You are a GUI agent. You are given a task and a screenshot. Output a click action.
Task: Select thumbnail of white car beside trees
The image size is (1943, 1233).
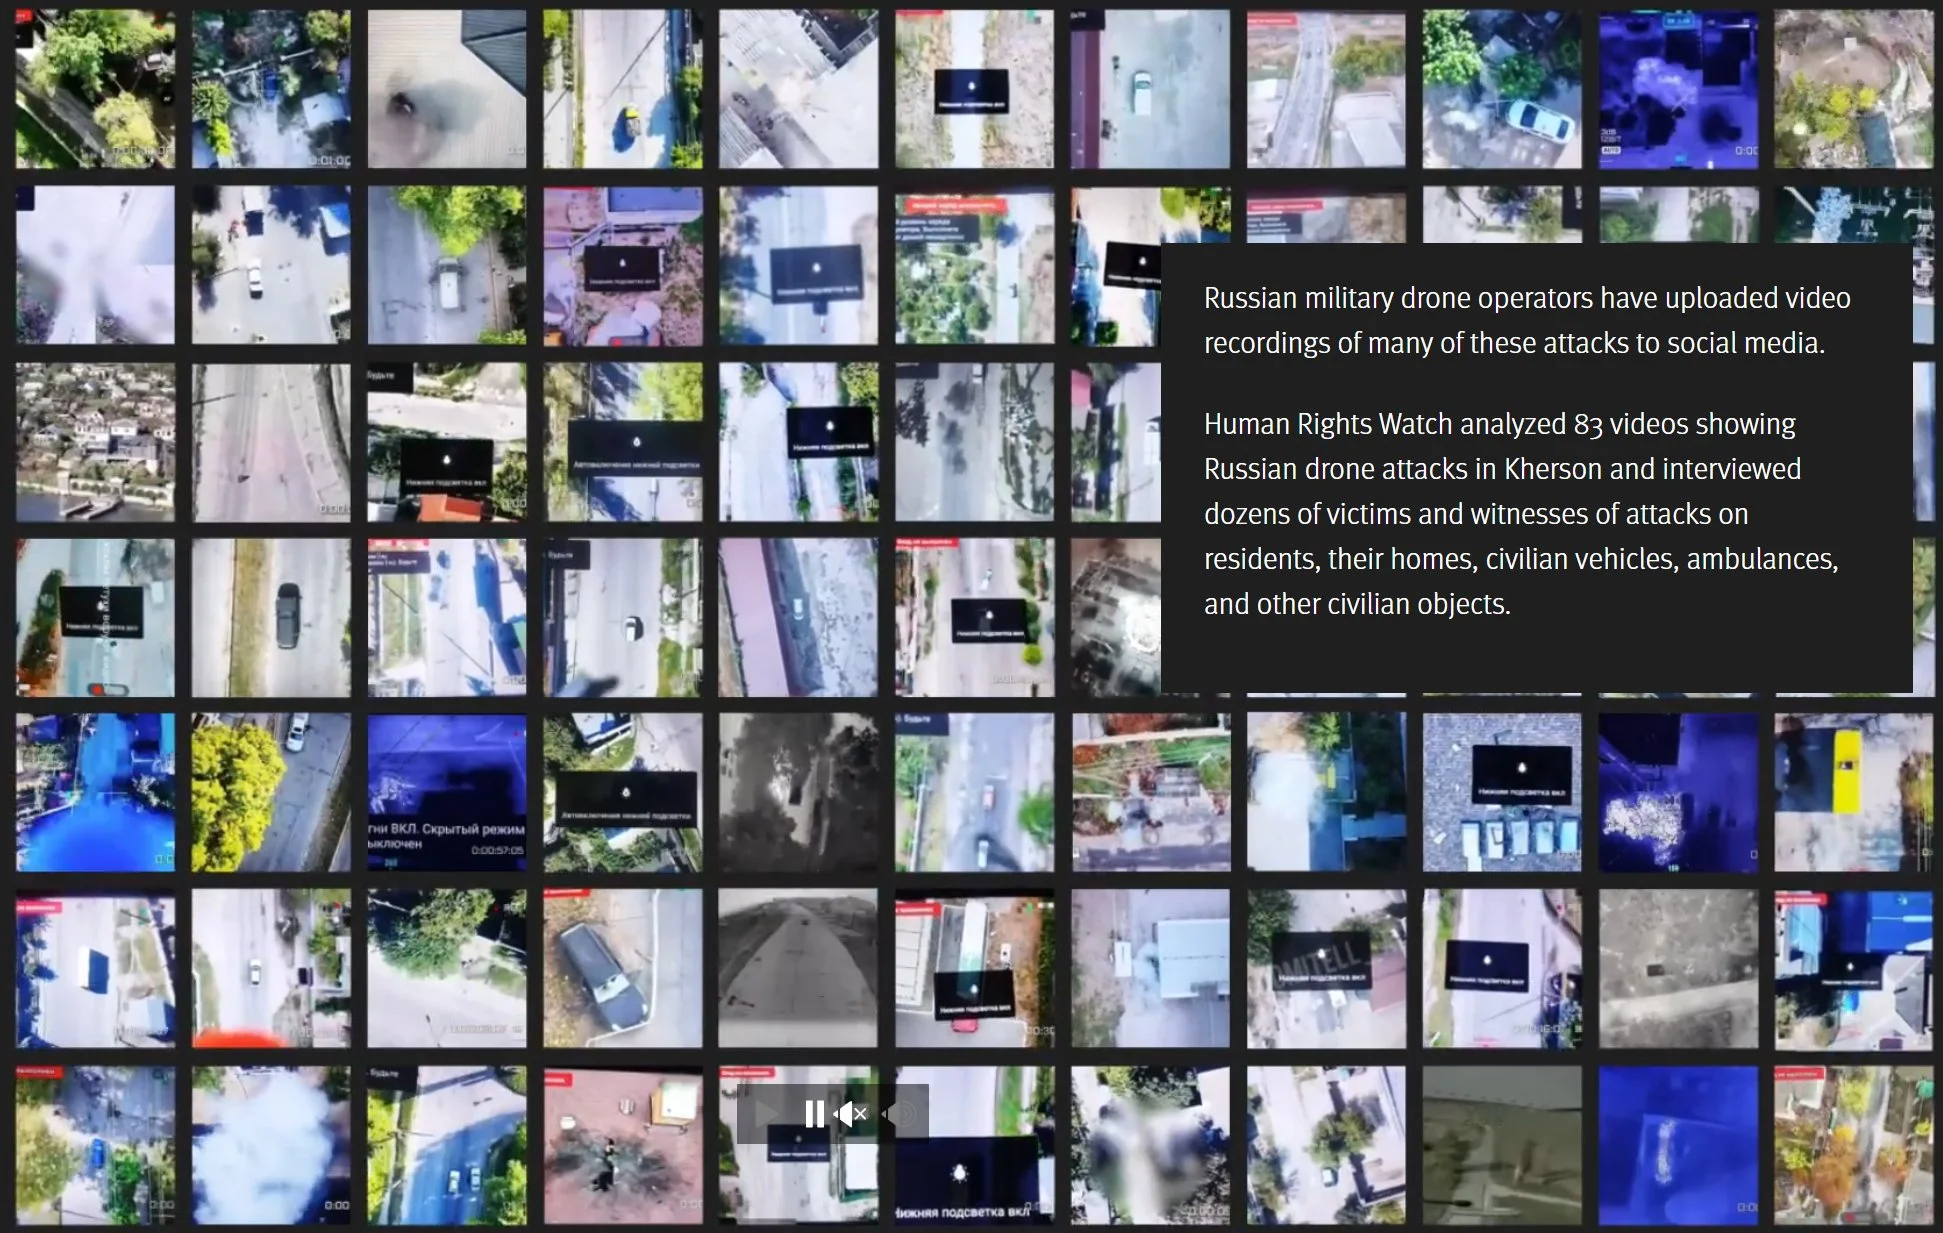tap(1502, 90)
